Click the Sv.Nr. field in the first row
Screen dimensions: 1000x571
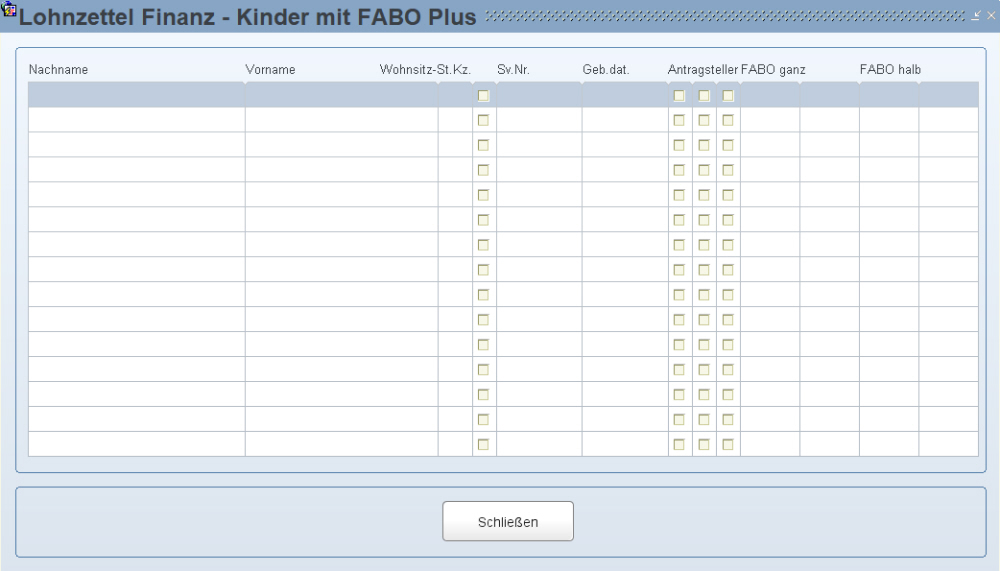pyautogui.click(x=538, y=95)
